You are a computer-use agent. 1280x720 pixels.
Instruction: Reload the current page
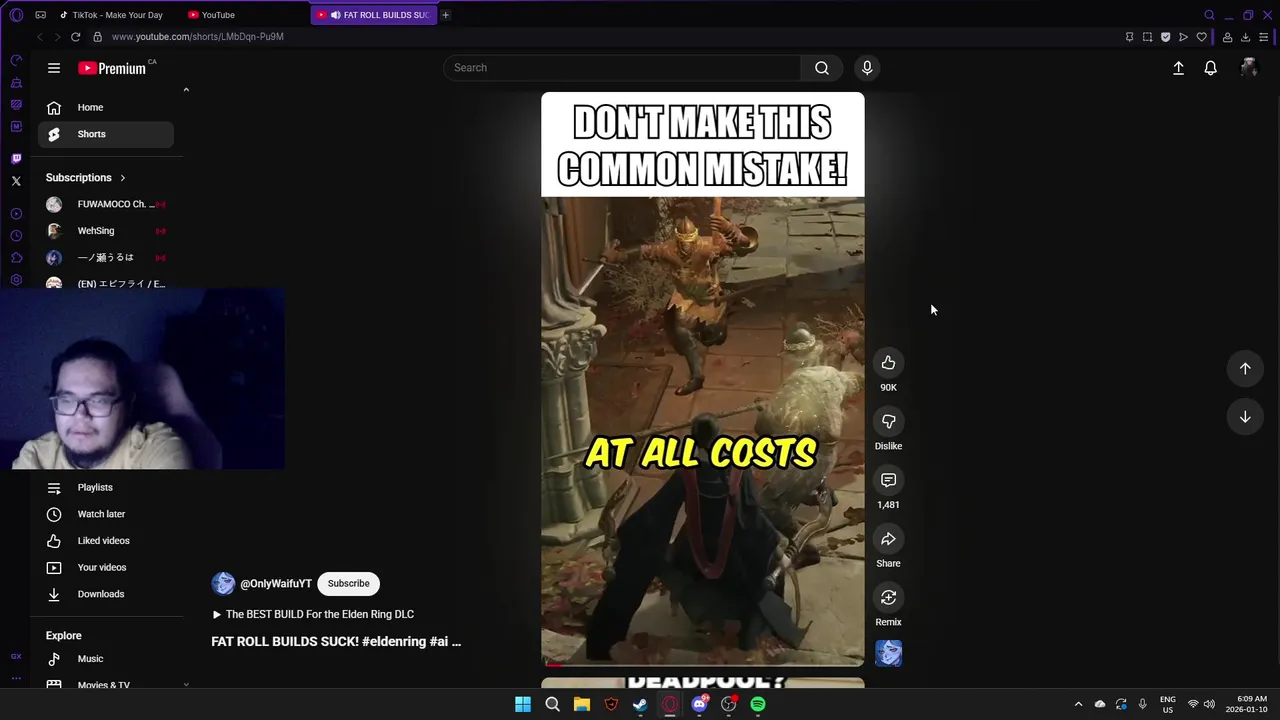pos(75,37)
